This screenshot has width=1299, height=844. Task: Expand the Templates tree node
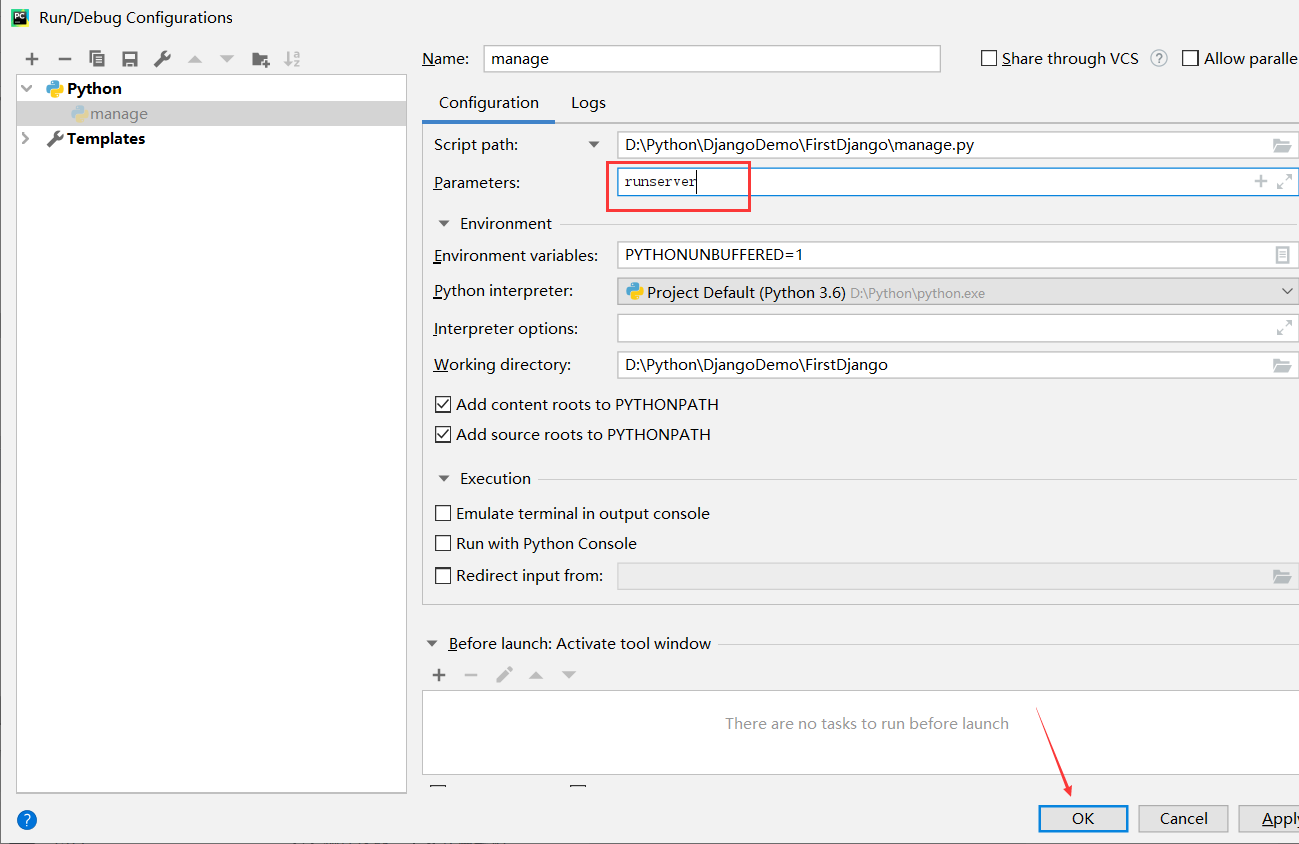(x=27, y=139)
